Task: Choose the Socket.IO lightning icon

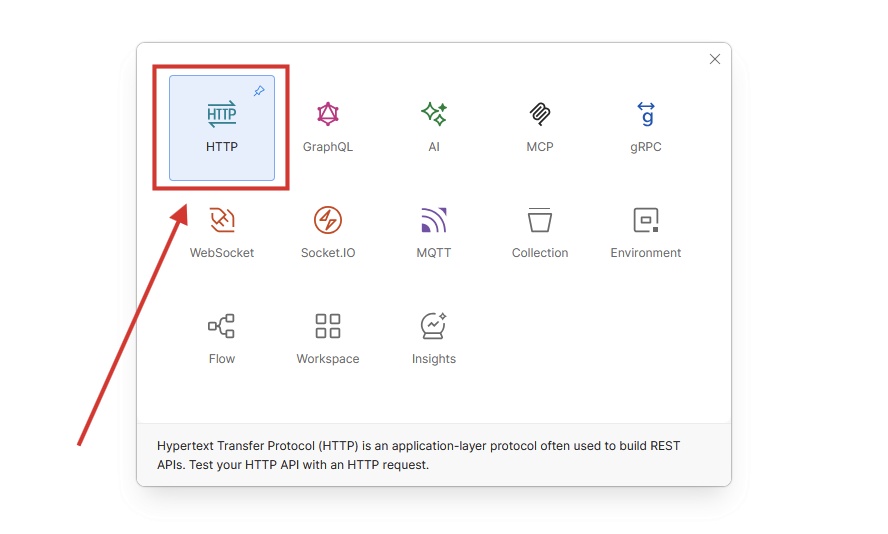Action: [x=328, y=220]
